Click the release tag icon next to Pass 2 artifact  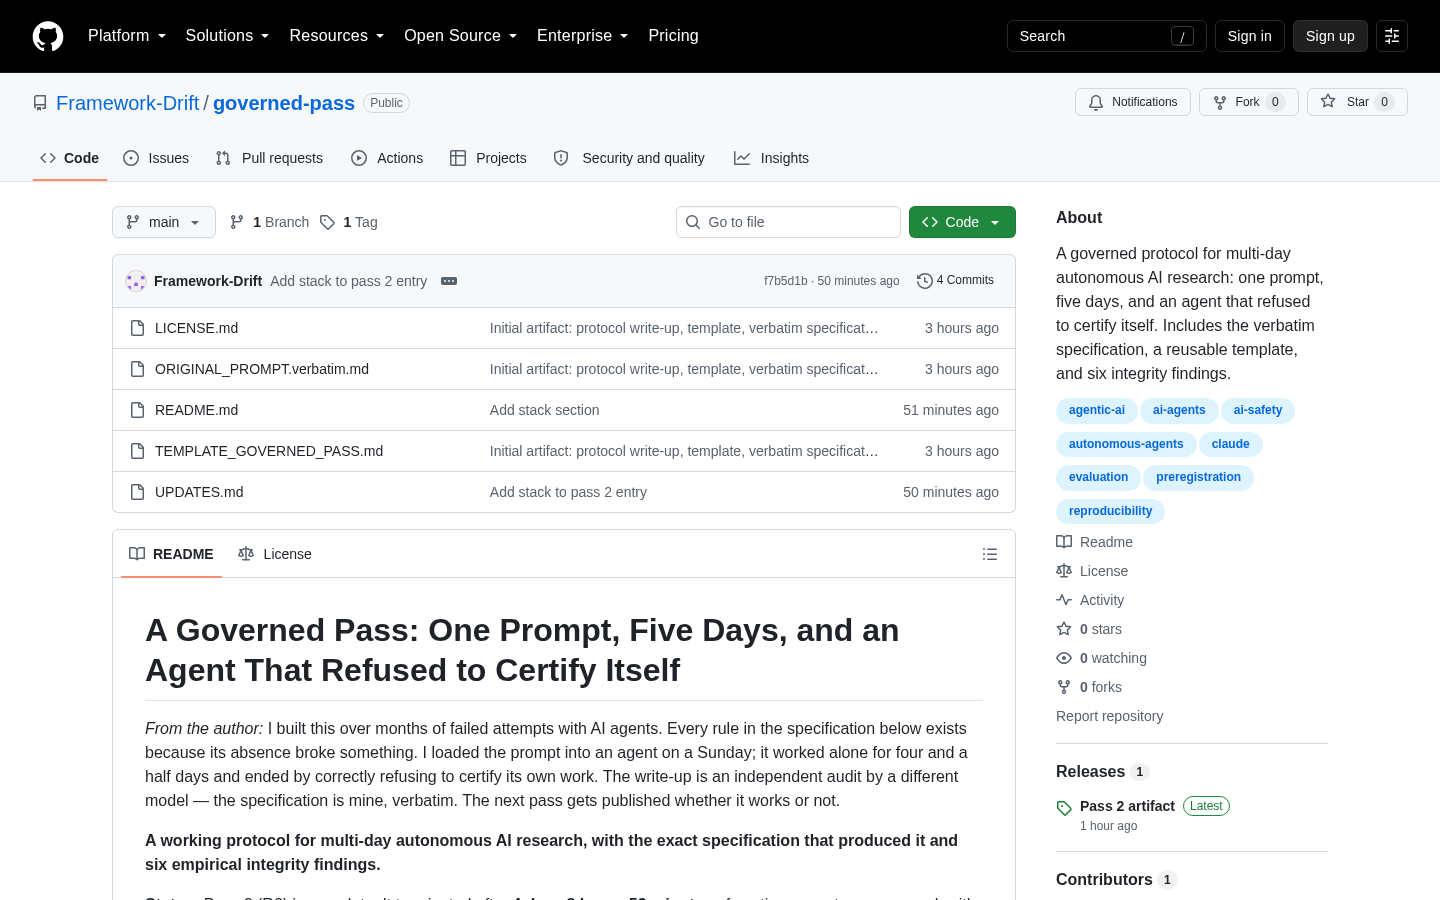(x=1064, y=808)
